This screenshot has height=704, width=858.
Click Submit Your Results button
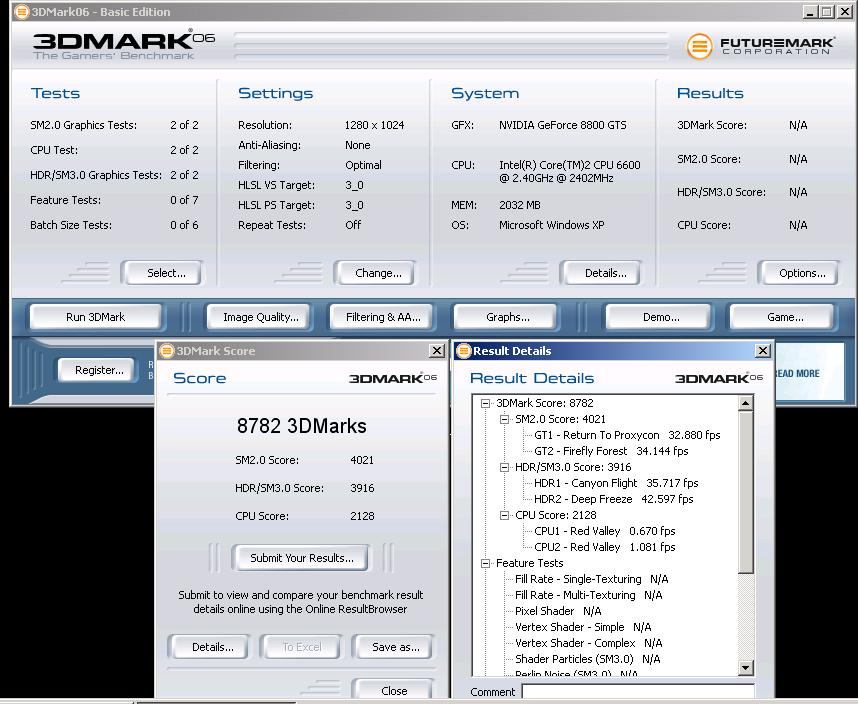(x=300, y=558)
